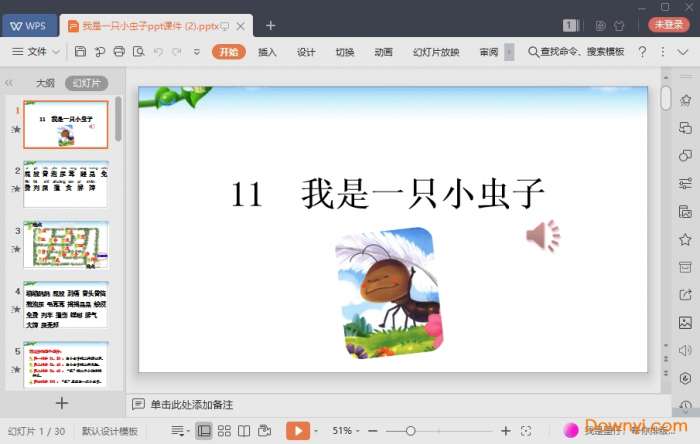Click the Save icon in quick toolbar
This screenshot has width=700, height=444.
(x=80, y=52)
